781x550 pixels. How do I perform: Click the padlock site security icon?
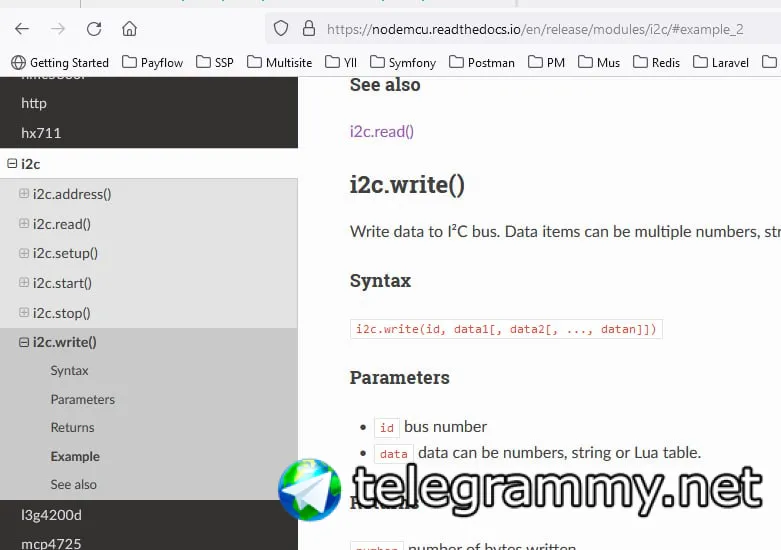pos(309,28)
